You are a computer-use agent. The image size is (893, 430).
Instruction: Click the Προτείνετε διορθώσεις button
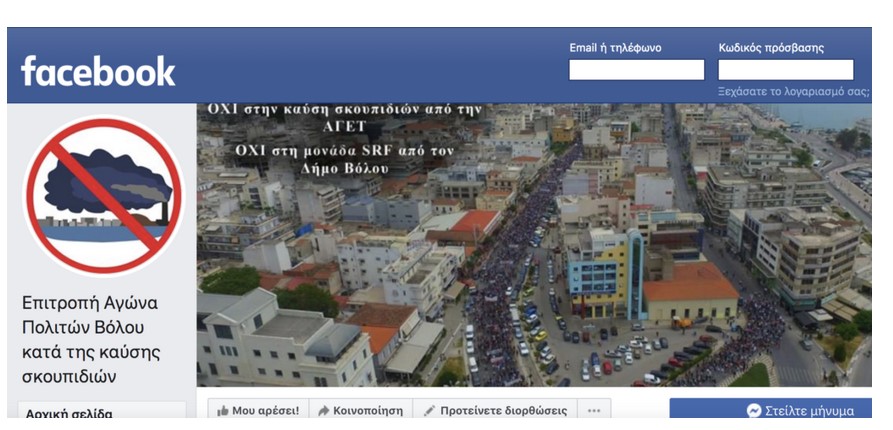click(495, 409)
